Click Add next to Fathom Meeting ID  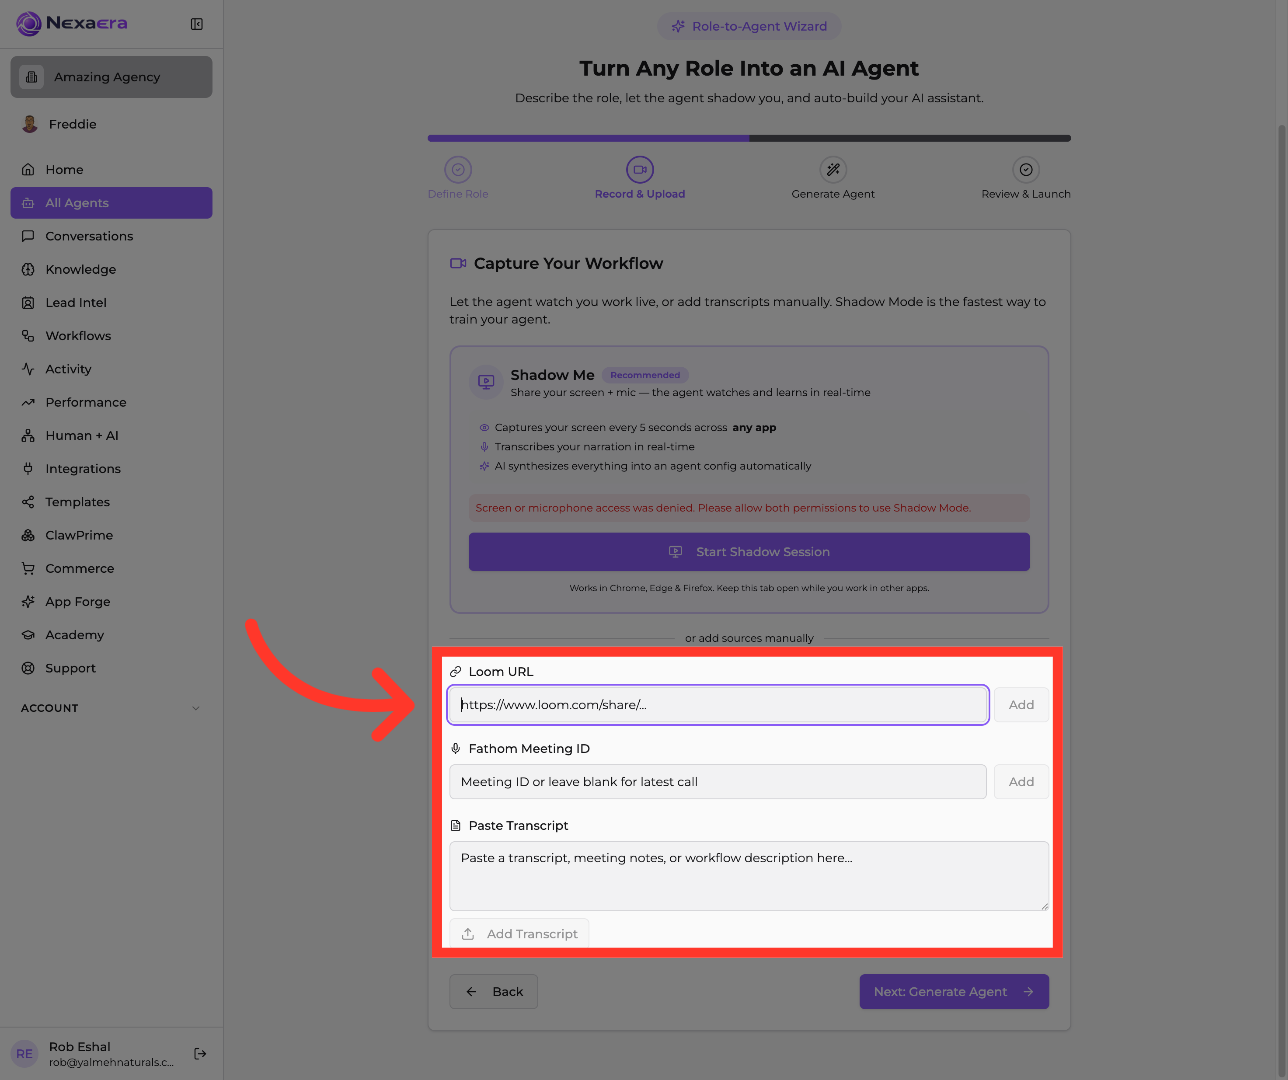[1021, 782]
